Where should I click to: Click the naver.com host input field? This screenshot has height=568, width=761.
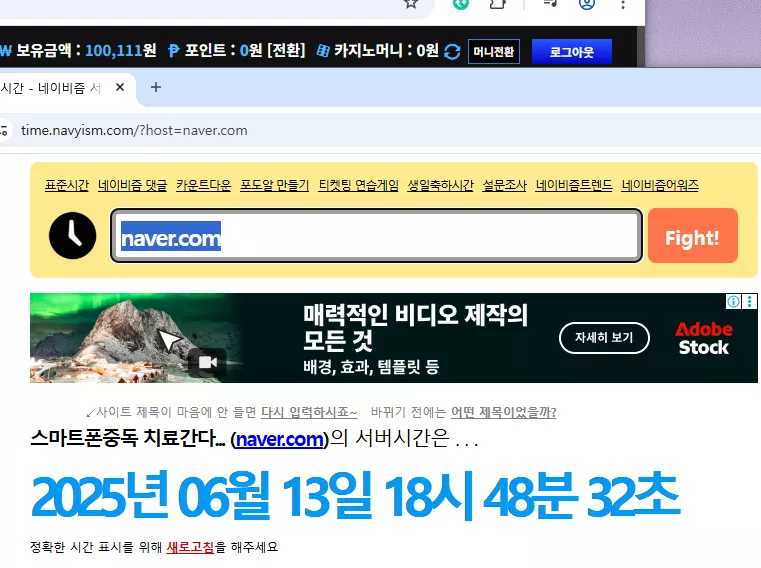tap(377, 236)
